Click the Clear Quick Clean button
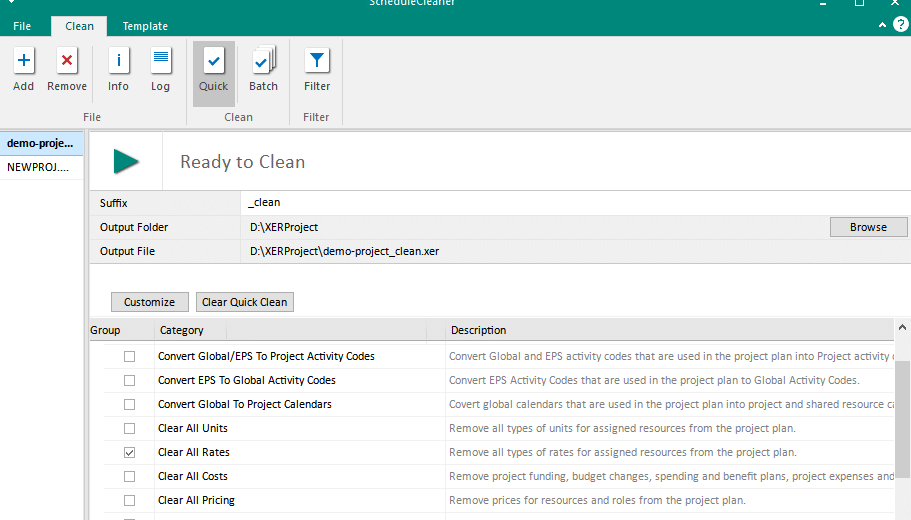This screenshot has width=911, height=520. [x=245, y=302]
